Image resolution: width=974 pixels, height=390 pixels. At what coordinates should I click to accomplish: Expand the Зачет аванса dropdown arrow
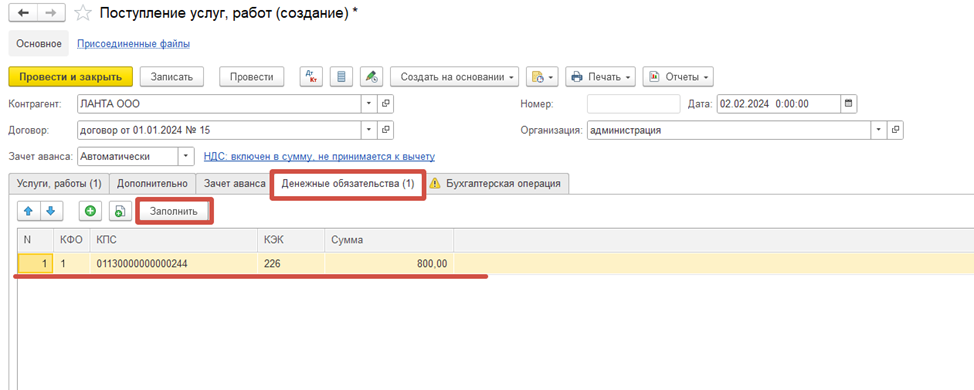186,156
